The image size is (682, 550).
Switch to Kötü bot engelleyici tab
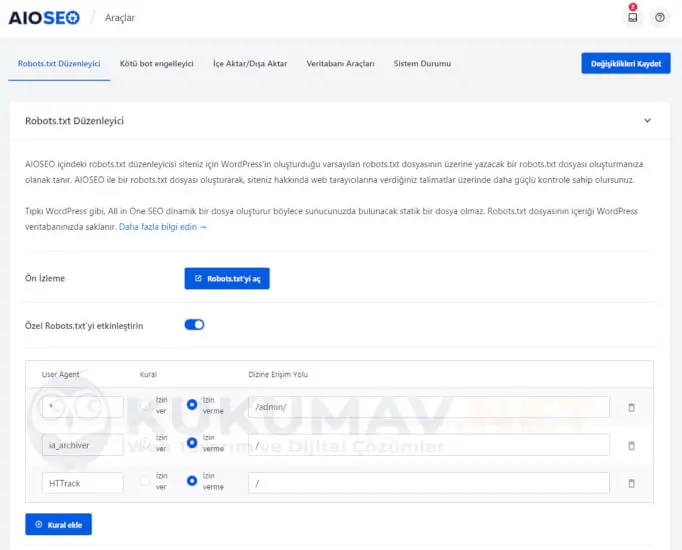point(157,63)
